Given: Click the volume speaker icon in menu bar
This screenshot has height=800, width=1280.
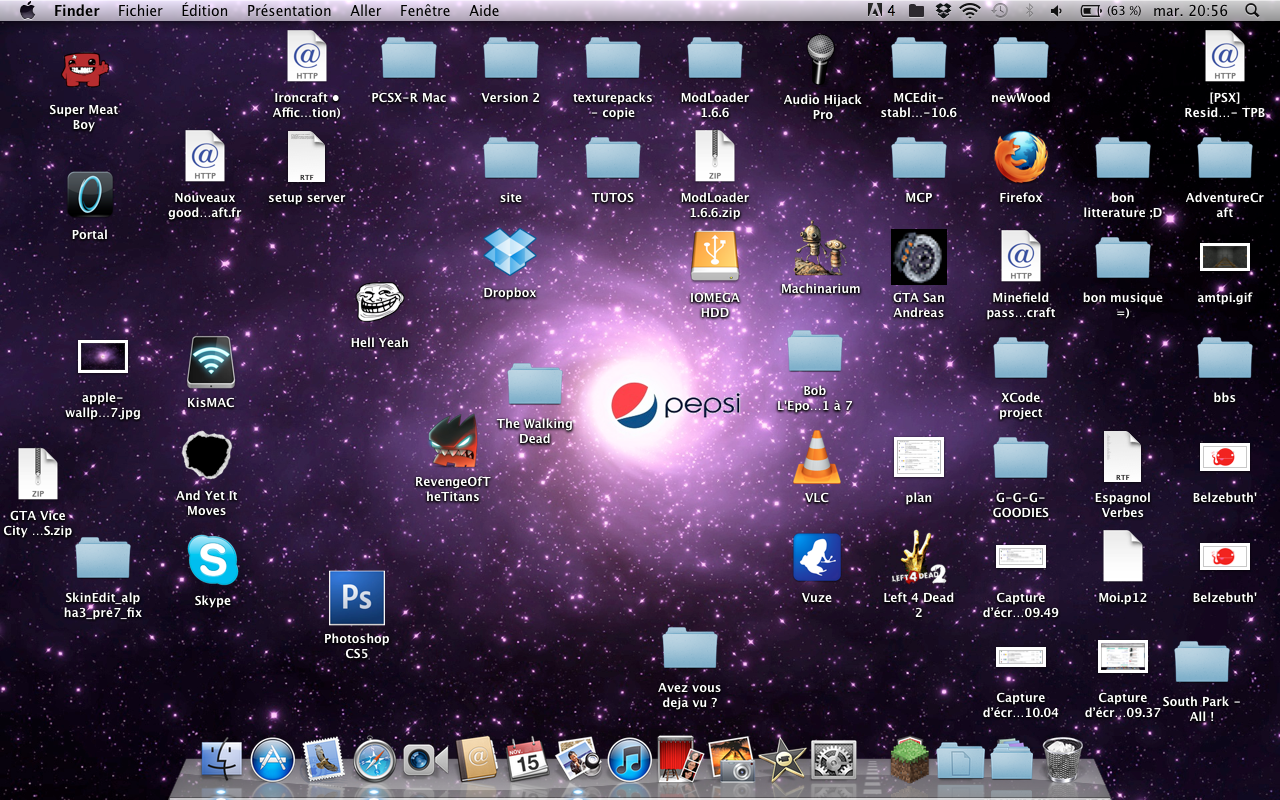Looking at the screenshot, I should tap(1056, 11).
